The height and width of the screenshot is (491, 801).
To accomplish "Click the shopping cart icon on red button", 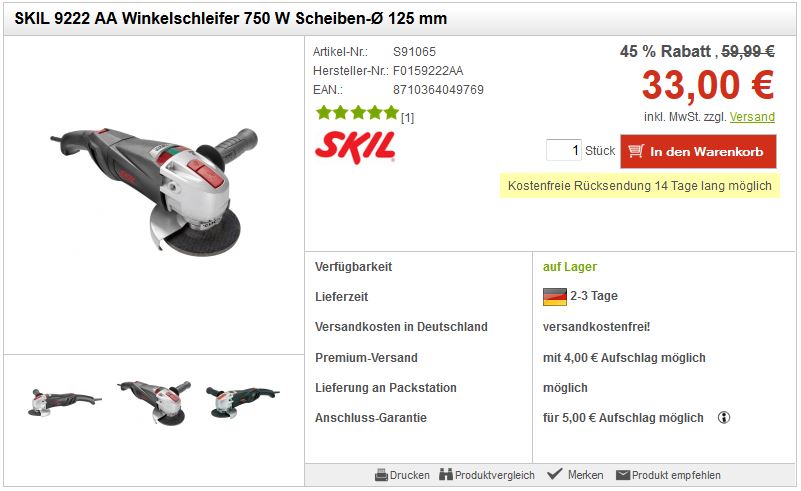I will (635, 151).
